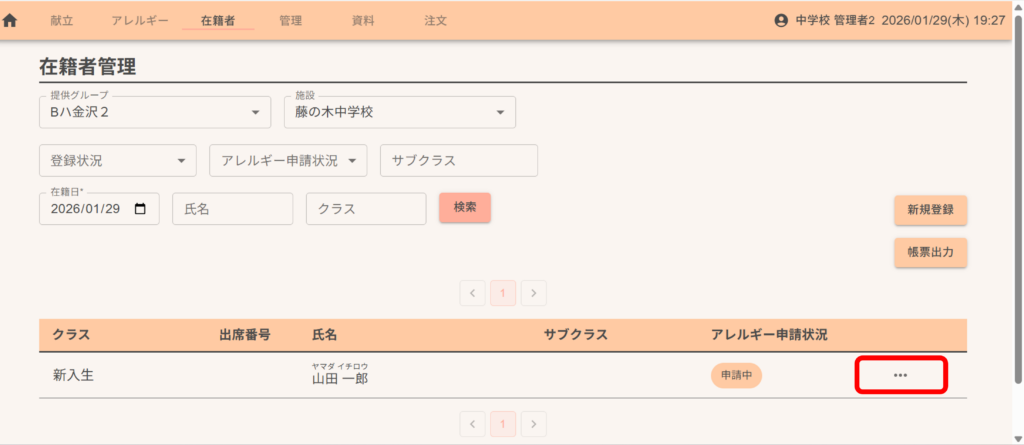This screenshot has height=445, width=1024.
Task: Click the 帳票出力 button
Action: (930, 253)
